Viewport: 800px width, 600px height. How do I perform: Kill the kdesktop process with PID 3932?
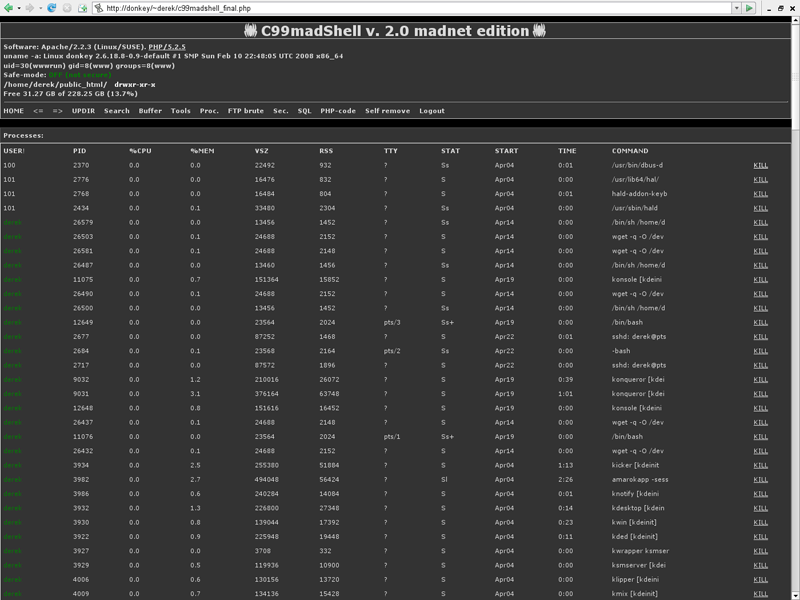tap(761, 508)
